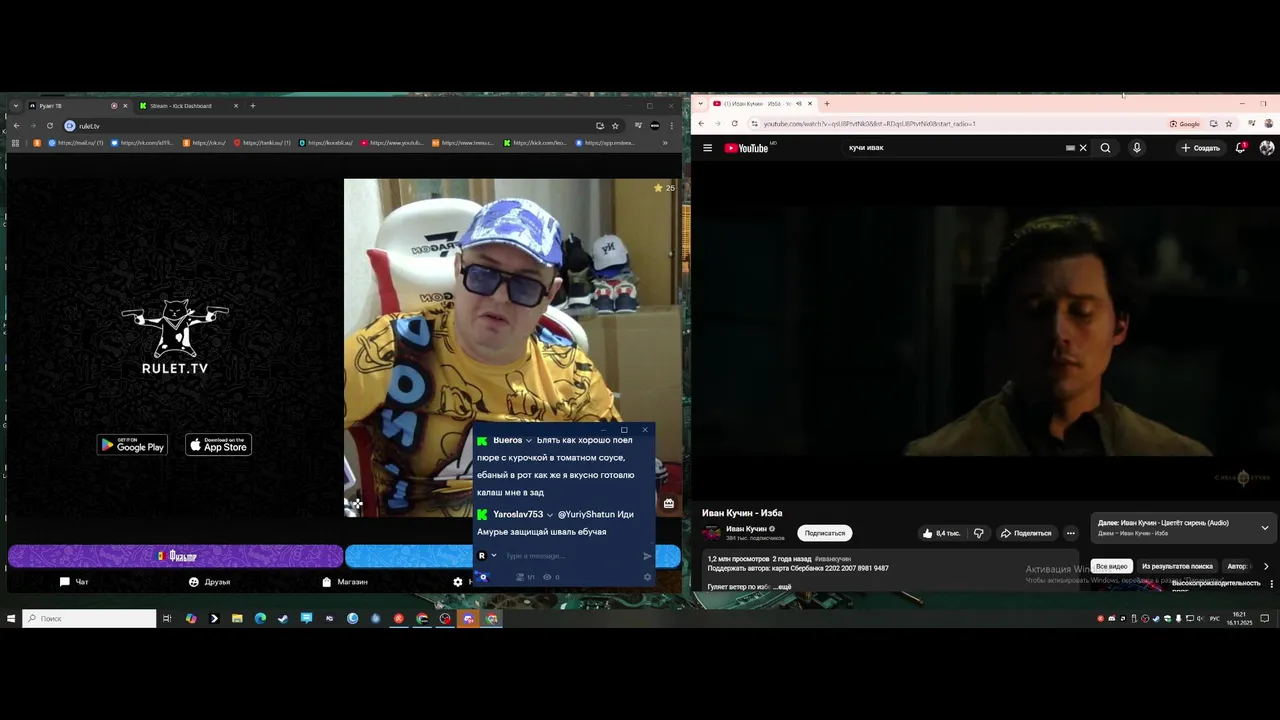Open YouTube account avatar menu
Screen dimensions: 1280x720
coord(1267,148)
